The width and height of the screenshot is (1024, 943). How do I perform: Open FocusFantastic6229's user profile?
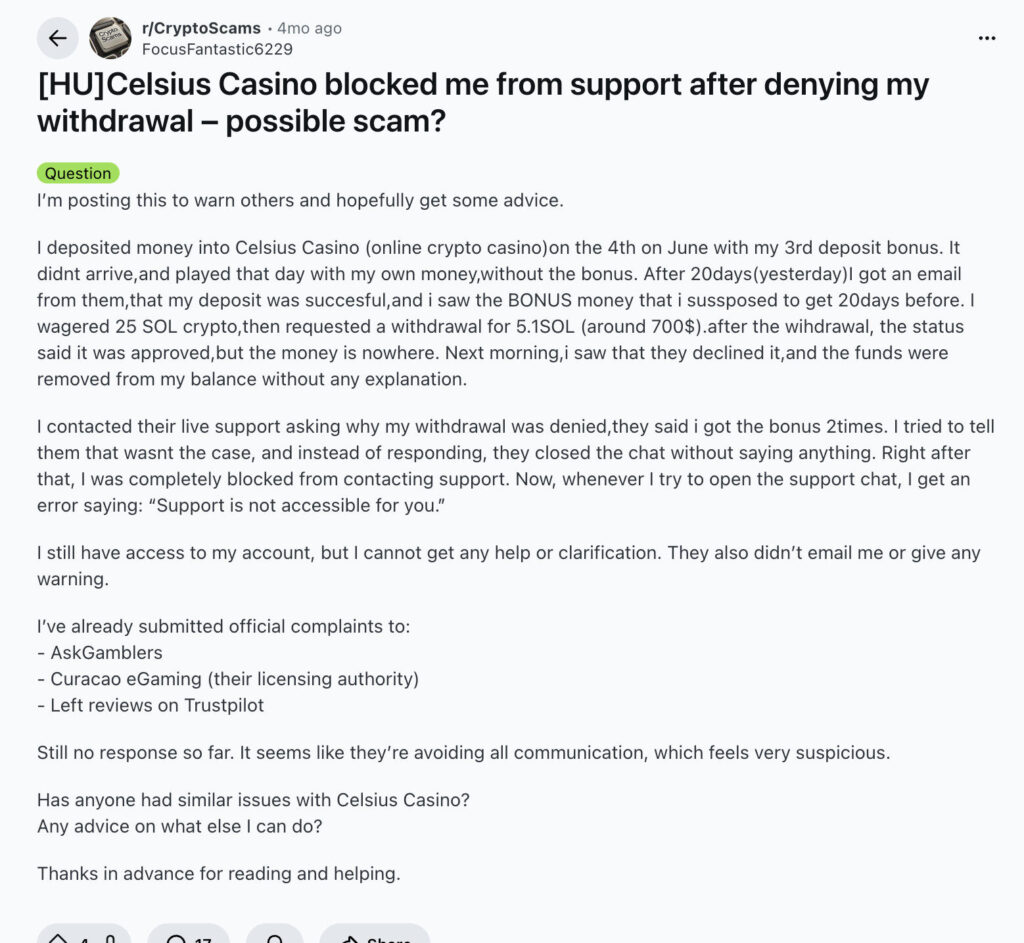point(217,49)
